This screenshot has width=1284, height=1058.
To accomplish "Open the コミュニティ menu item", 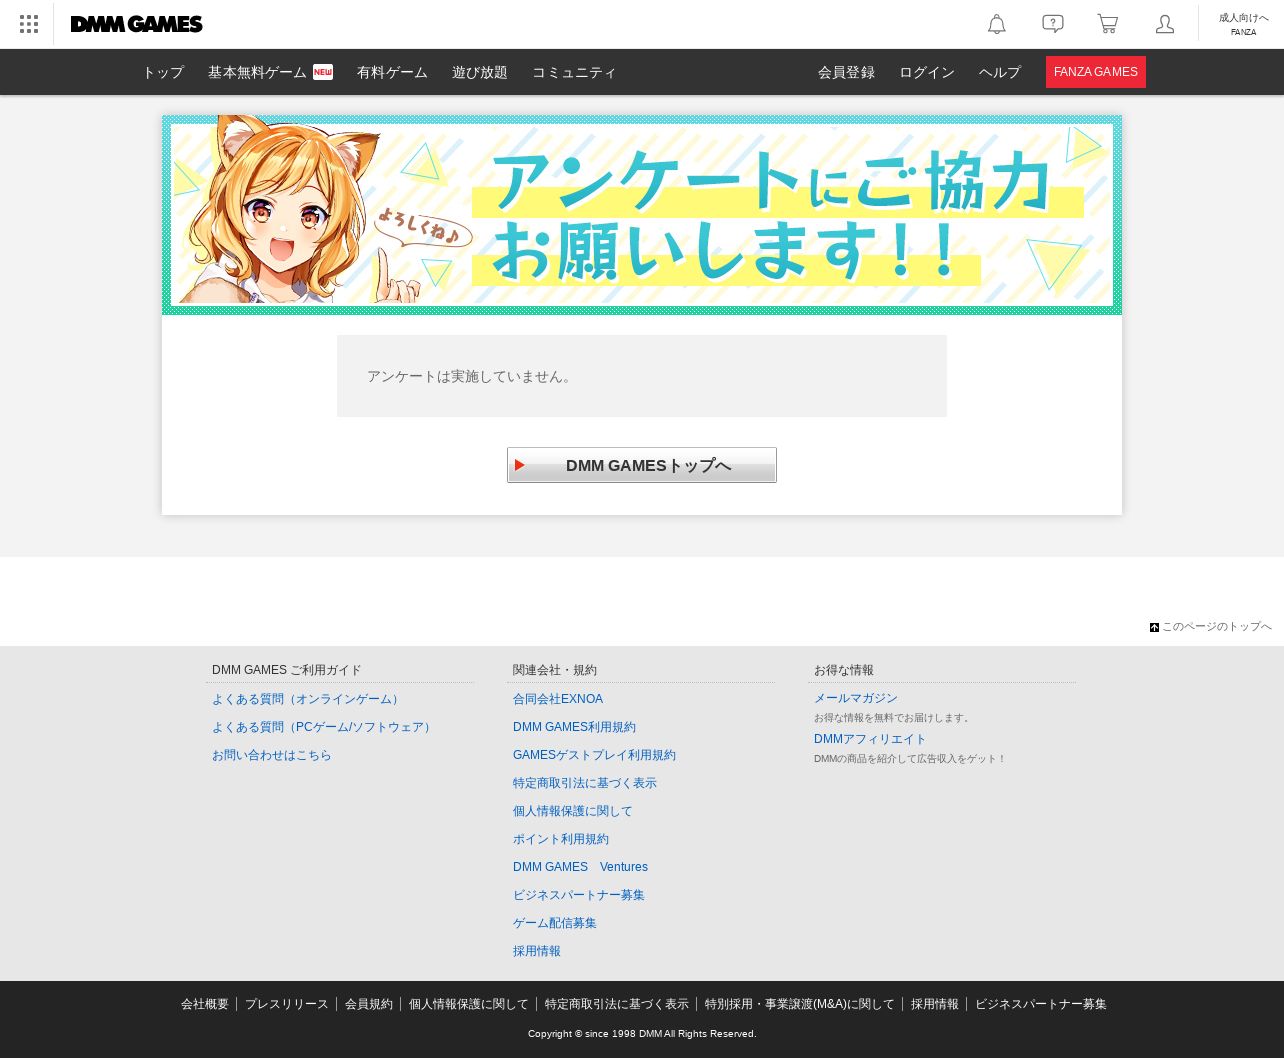I will (574, 72).
